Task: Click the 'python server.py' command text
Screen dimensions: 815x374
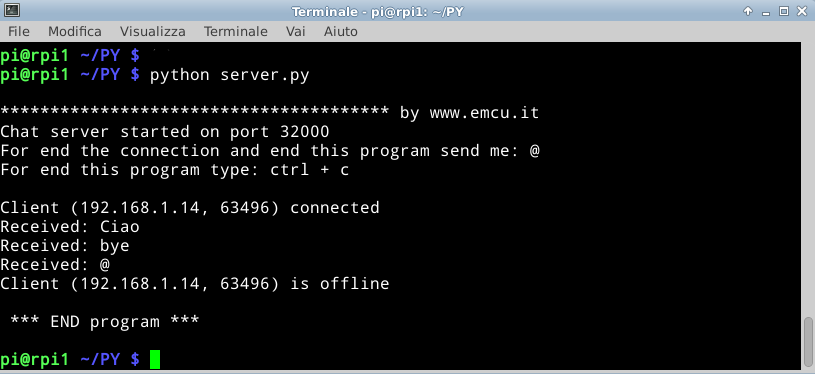Action: point(229,75)
